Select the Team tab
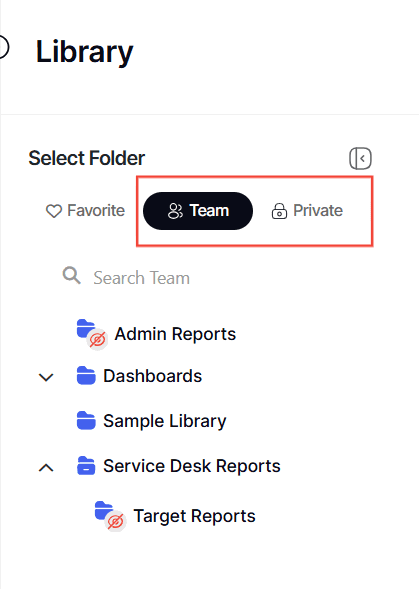This screenshot has width=419, height=589. coord(198,211)
